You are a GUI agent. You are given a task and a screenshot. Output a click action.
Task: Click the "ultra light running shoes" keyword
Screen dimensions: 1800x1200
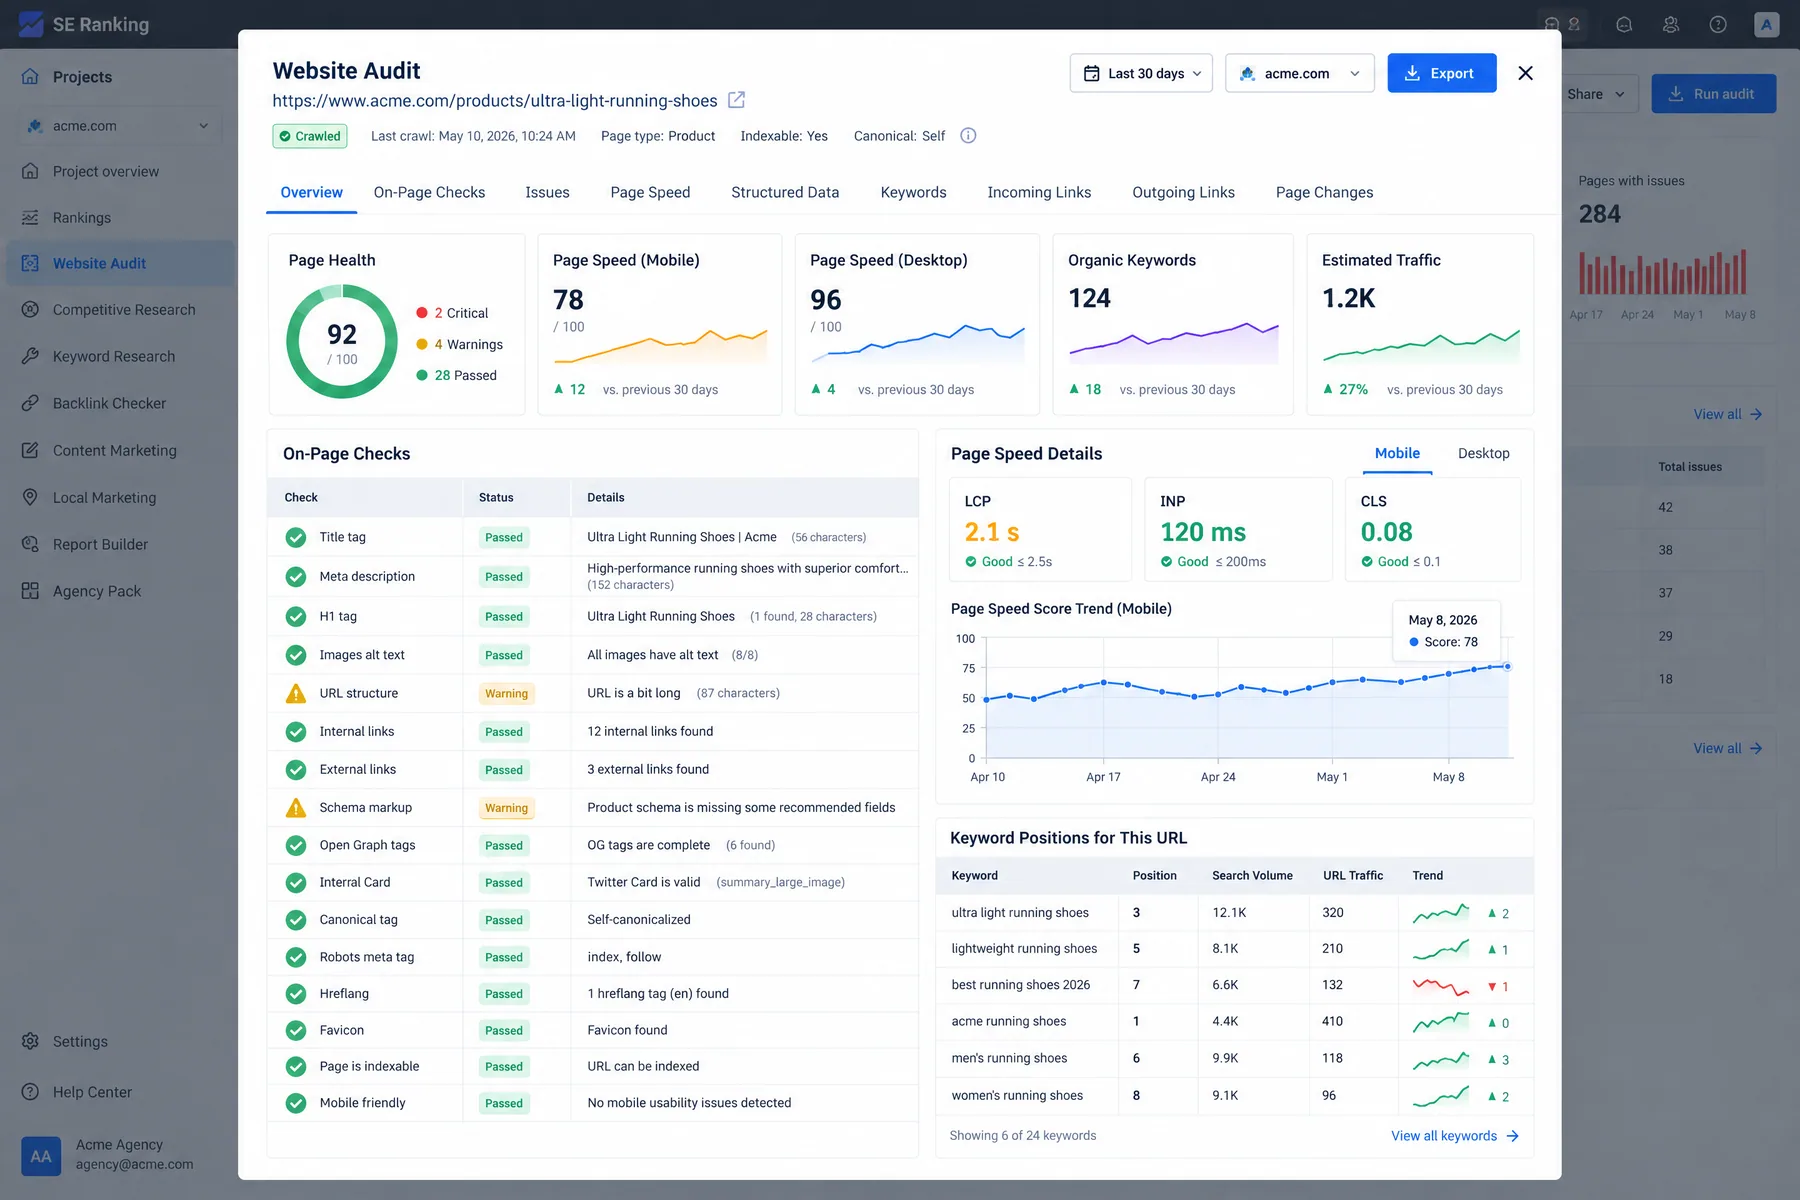pos(1020,913)
